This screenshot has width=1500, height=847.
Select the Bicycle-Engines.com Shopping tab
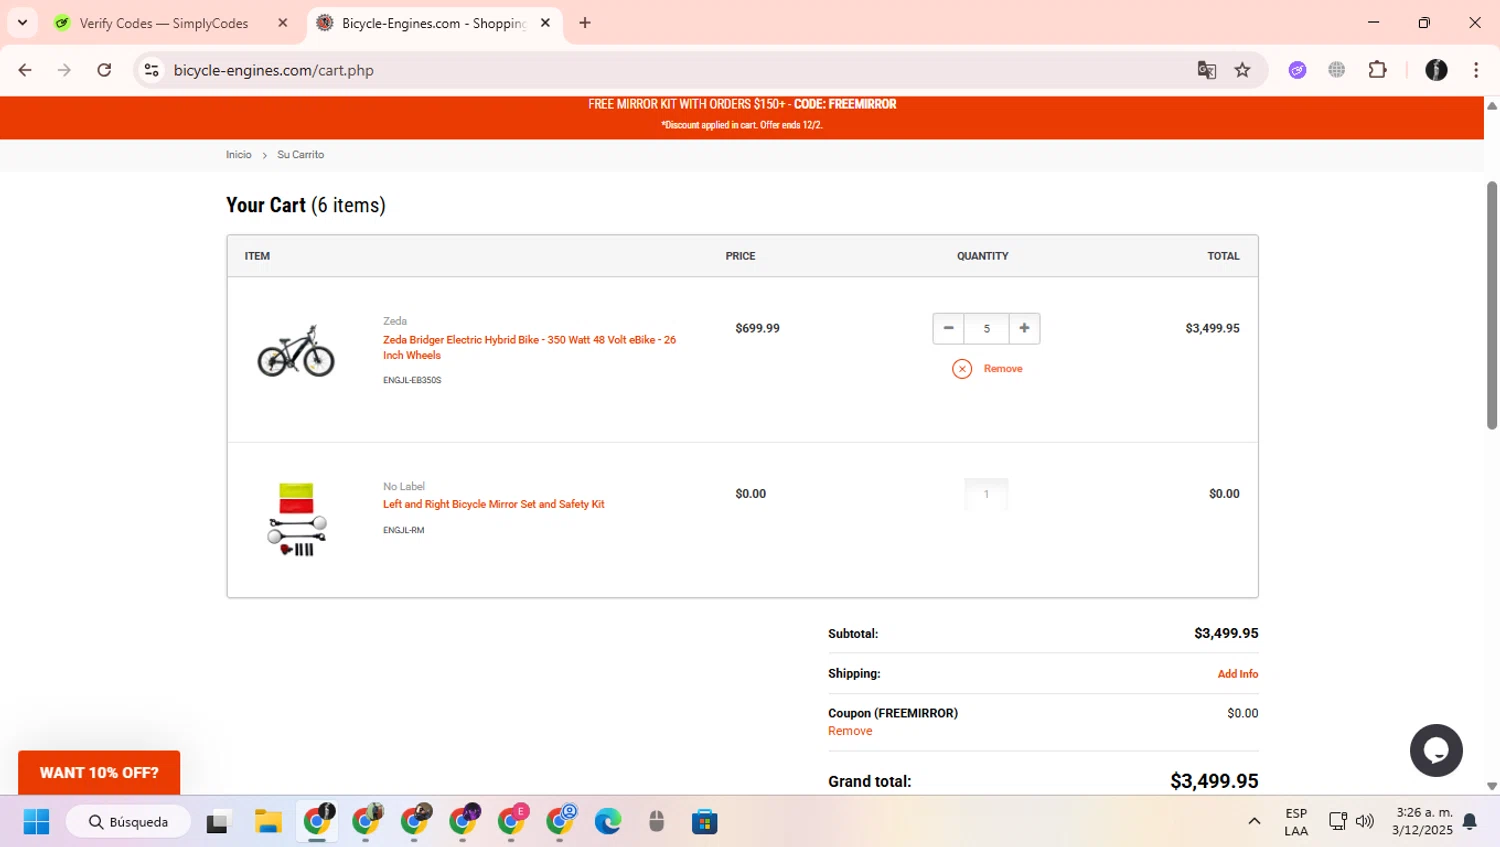[x=435, y=23]
